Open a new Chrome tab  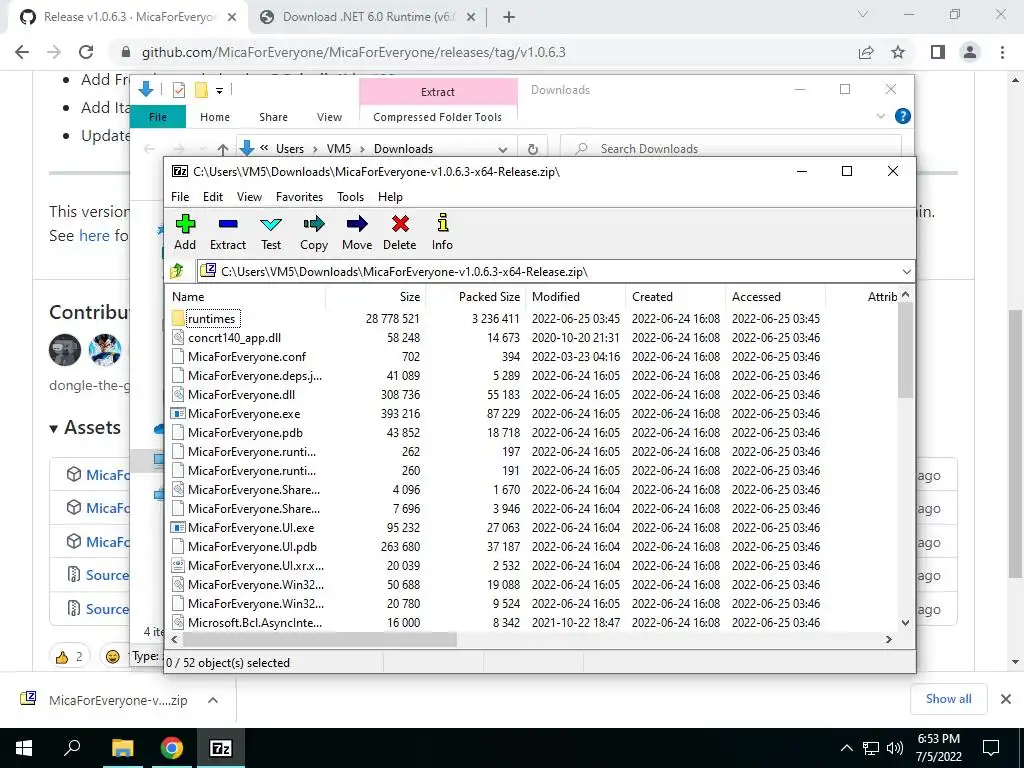click(x=509, y=17)
